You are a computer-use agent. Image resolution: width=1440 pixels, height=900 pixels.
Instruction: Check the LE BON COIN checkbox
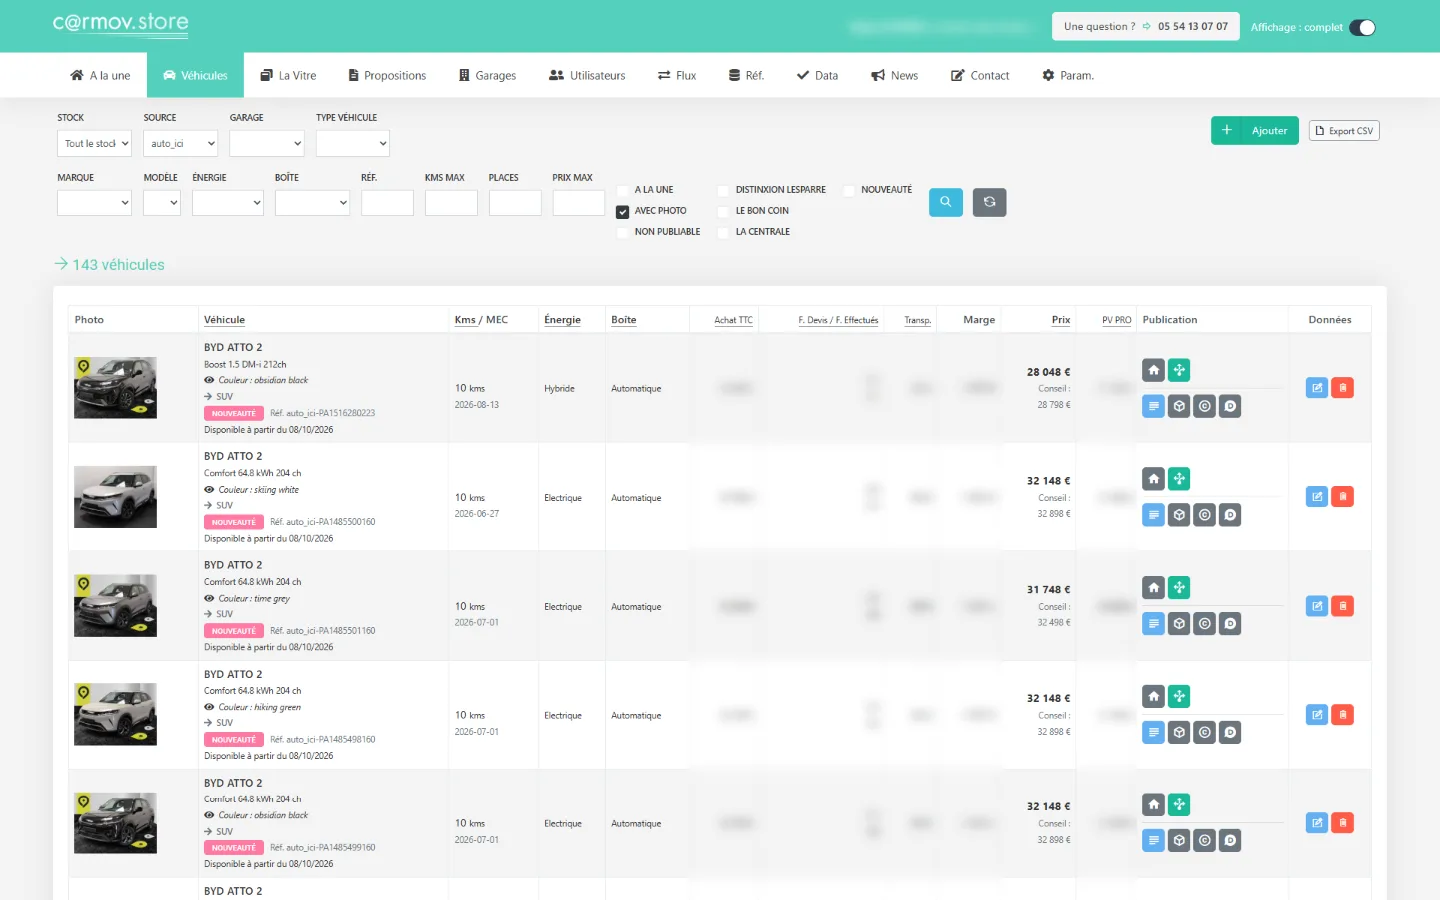point(724,211)
